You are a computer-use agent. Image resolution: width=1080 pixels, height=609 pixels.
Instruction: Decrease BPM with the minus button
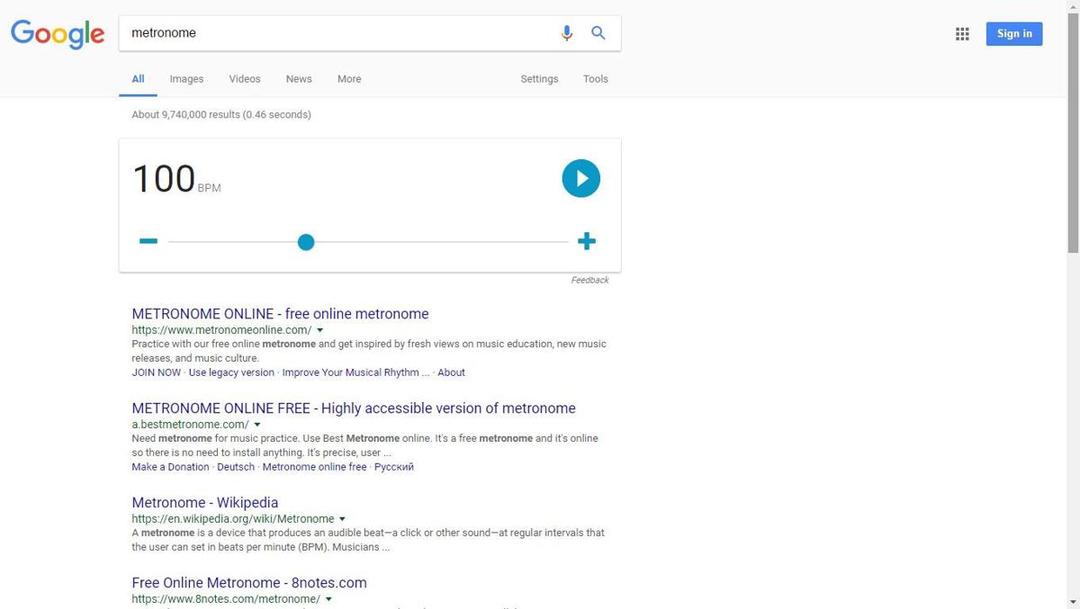tap(148, 241)
